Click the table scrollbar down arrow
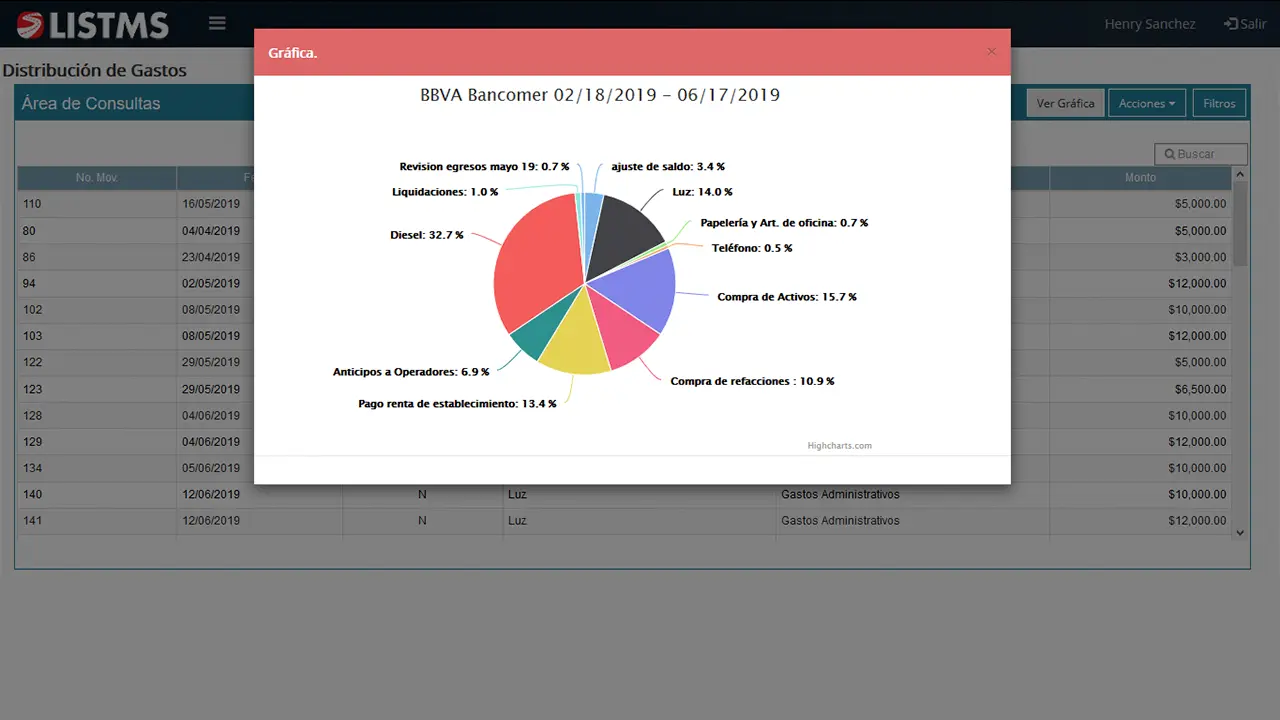The height and width of the screenshot is (720, 1280). (x=1240, y=534)
